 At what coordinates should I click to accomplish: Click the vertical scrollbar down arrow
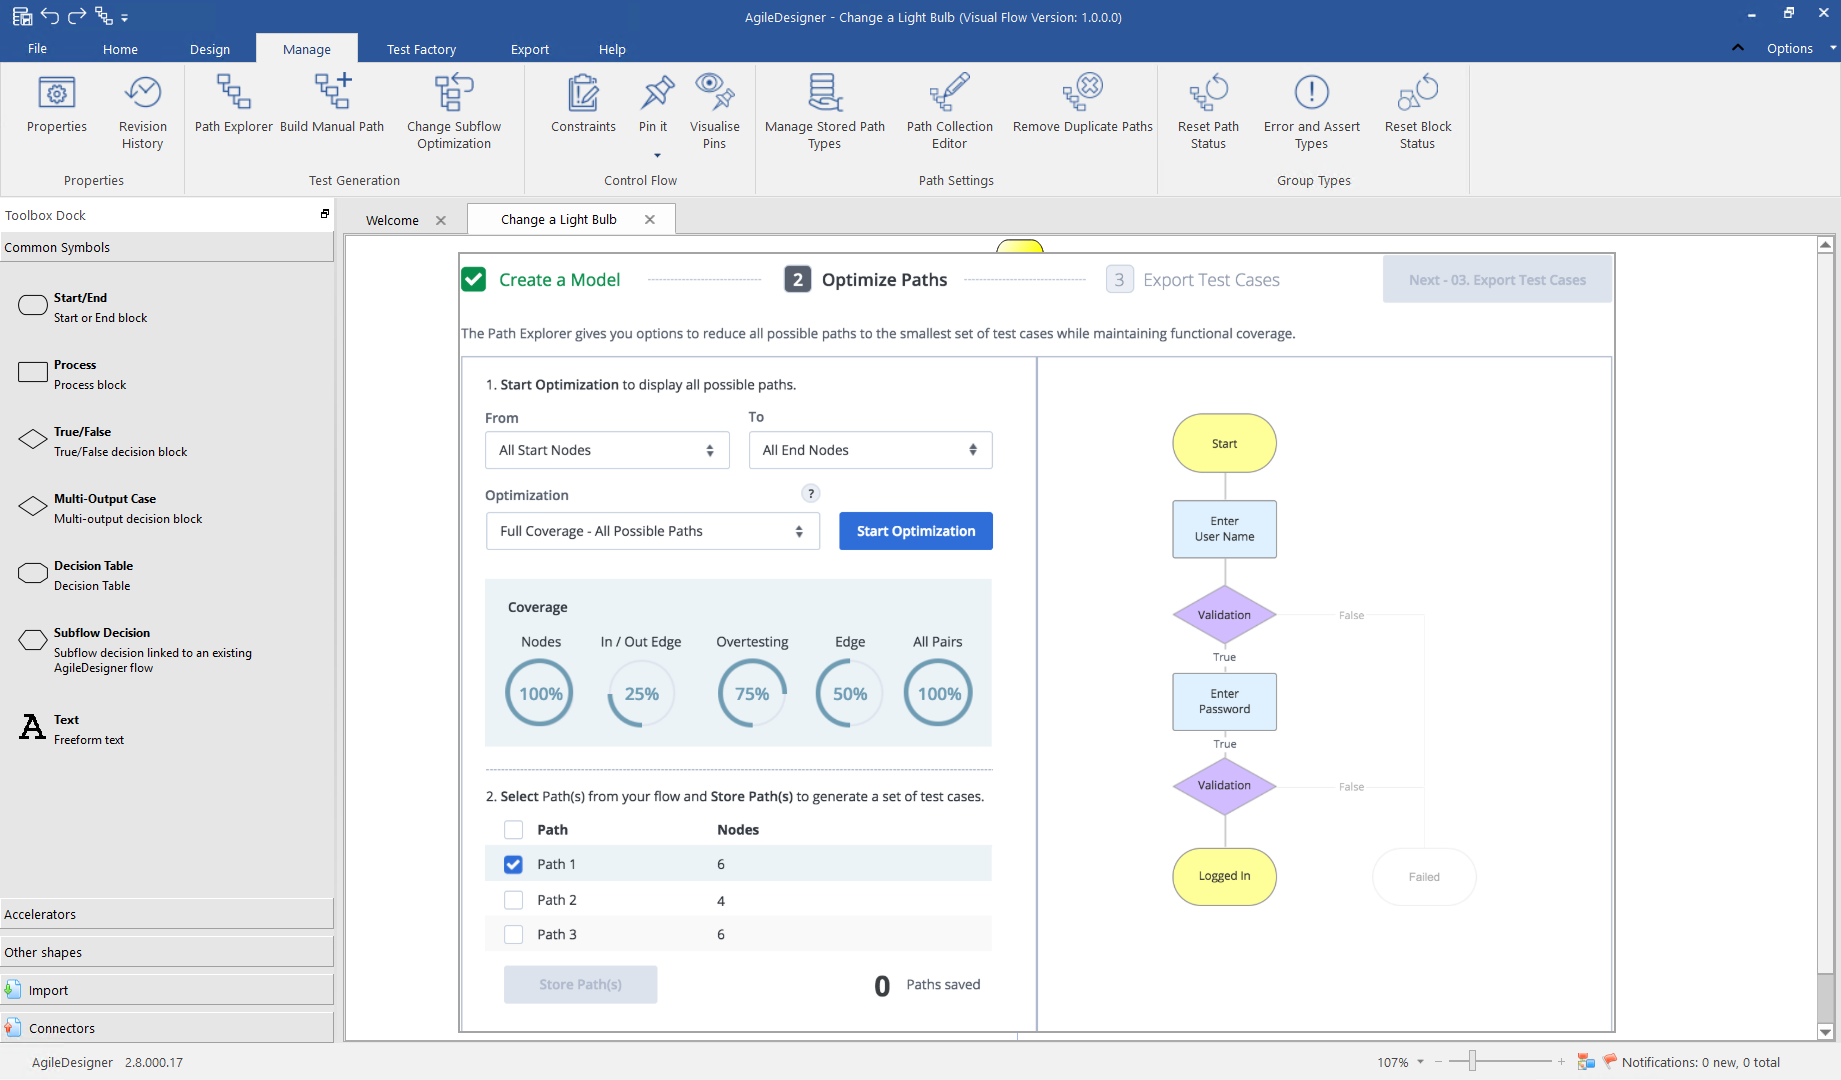(x=1825, y=1032)
